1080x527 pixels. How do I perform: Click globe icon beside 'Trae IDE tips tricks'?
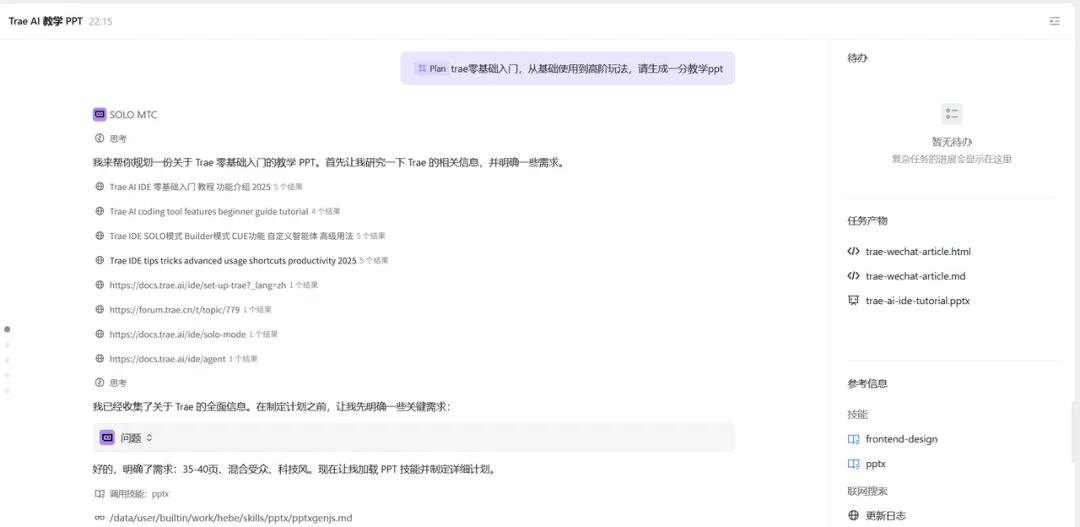tap(99, 260)
